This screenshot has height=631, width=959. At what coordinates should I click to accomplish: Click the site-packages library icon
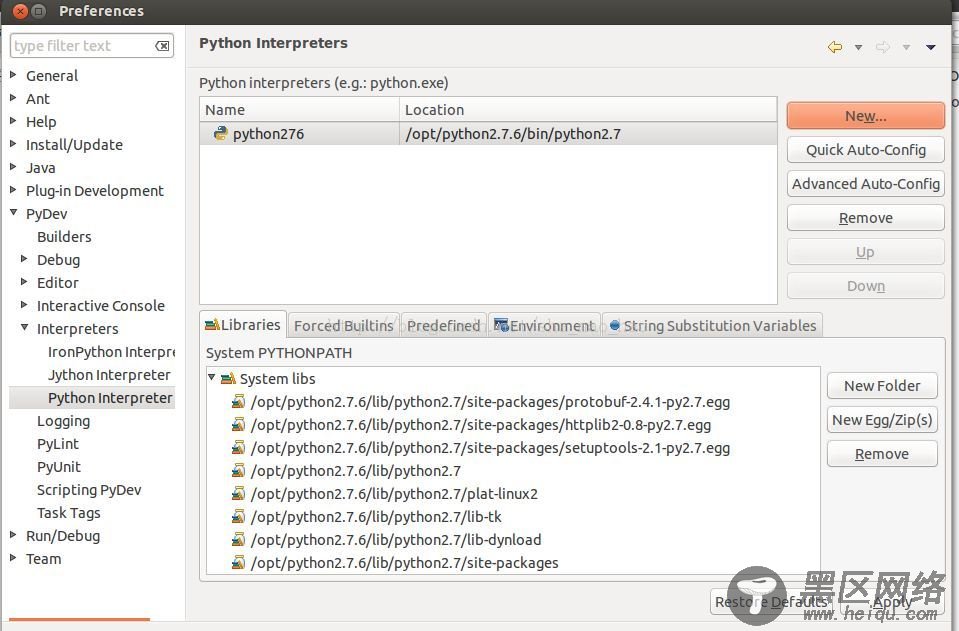point(238,563)
